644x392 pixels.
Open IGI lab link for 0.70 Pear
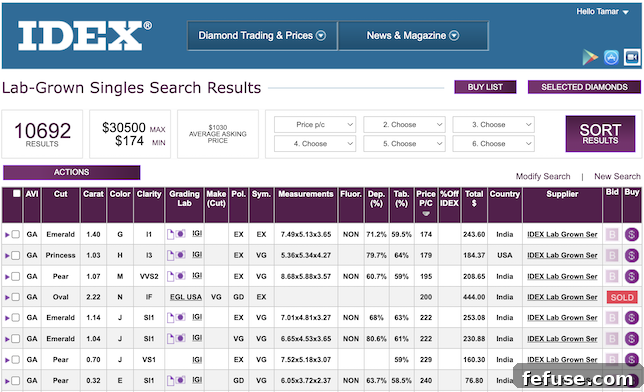(x=197, y=360)
